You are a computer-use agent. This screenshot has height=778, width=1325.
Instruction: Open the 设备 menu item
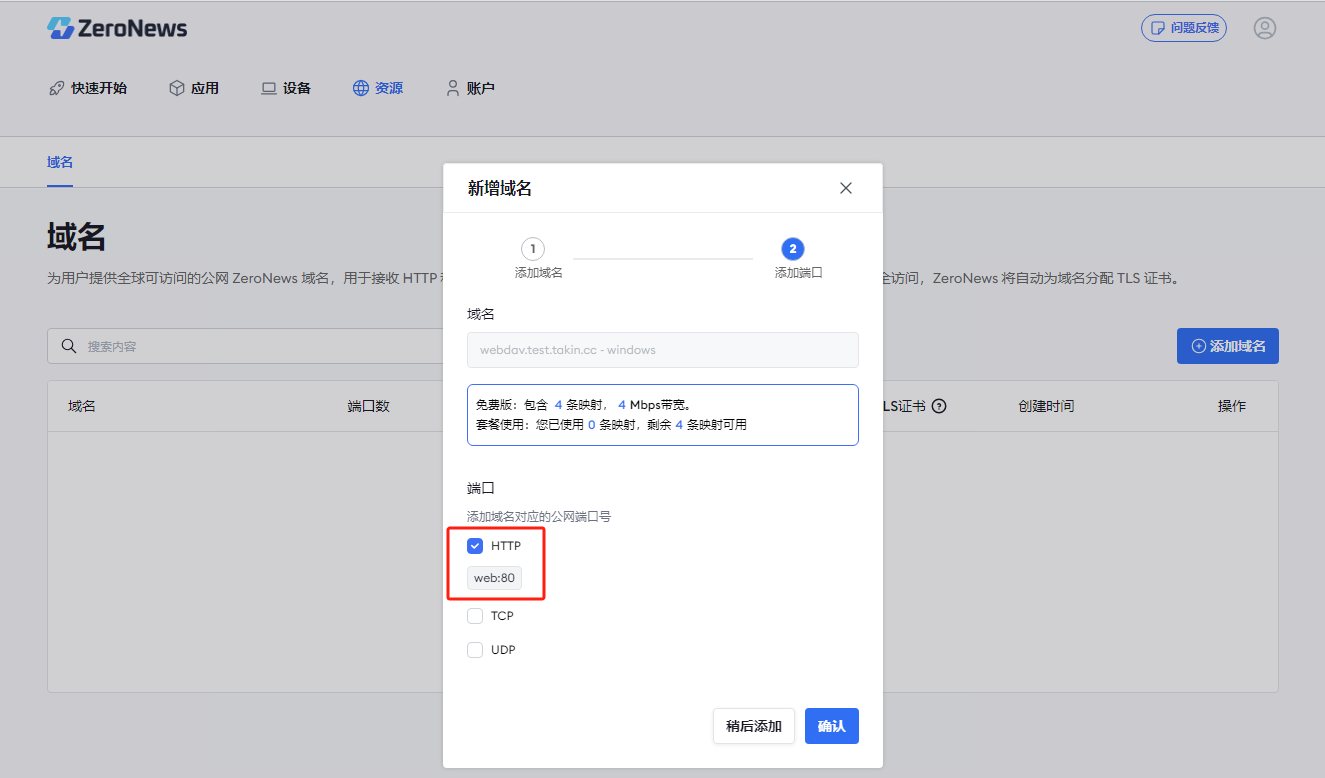286,88
